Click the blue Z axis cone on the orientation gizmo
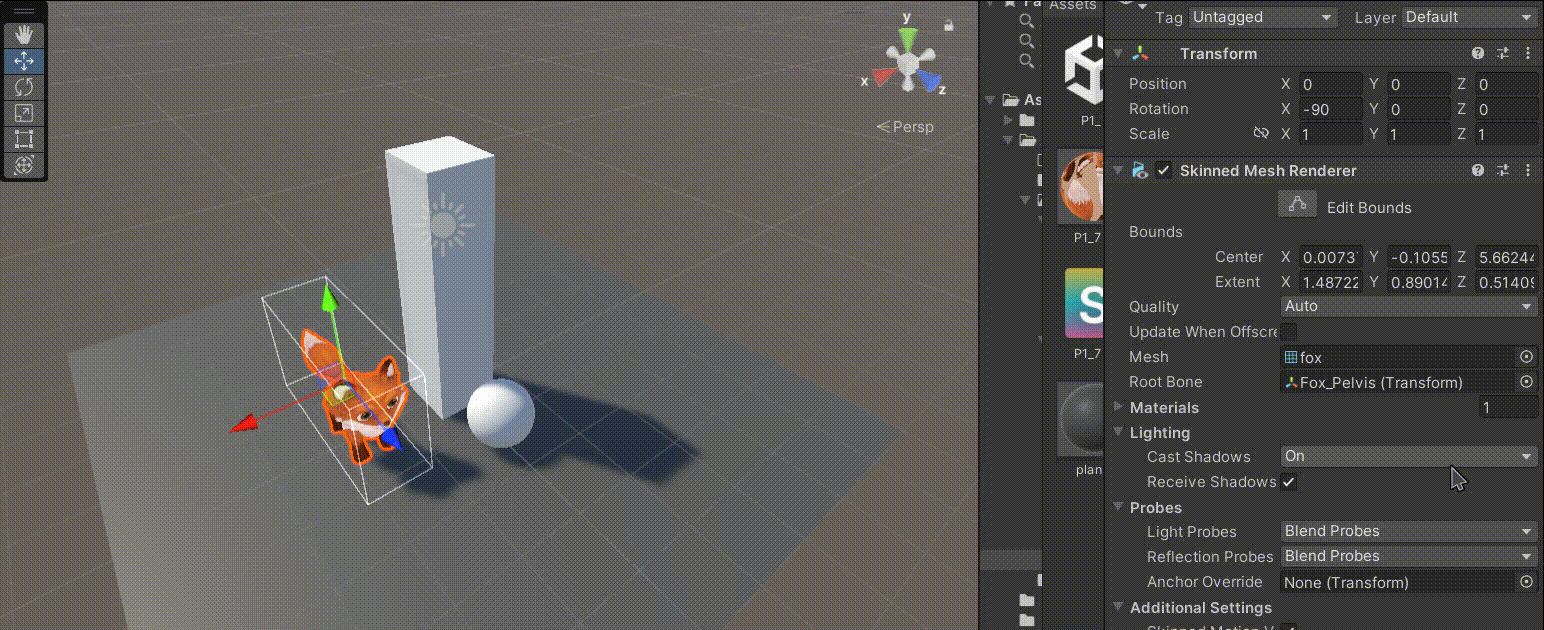 point(929,82)
